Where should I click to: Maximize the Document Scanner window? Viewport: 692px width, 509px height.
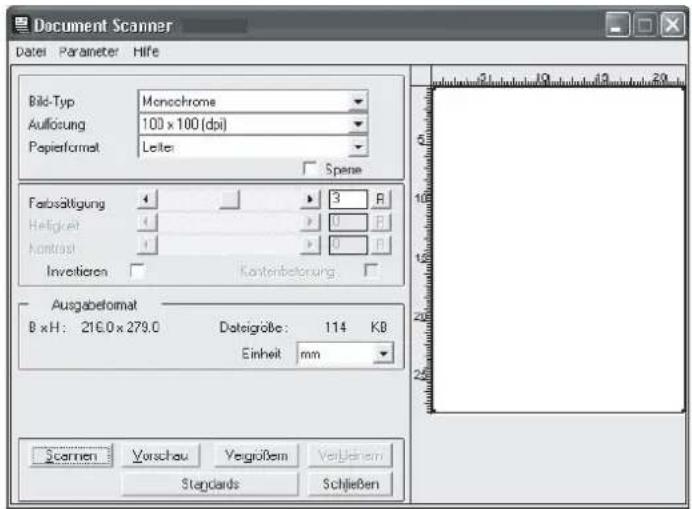tap(645, 25)
